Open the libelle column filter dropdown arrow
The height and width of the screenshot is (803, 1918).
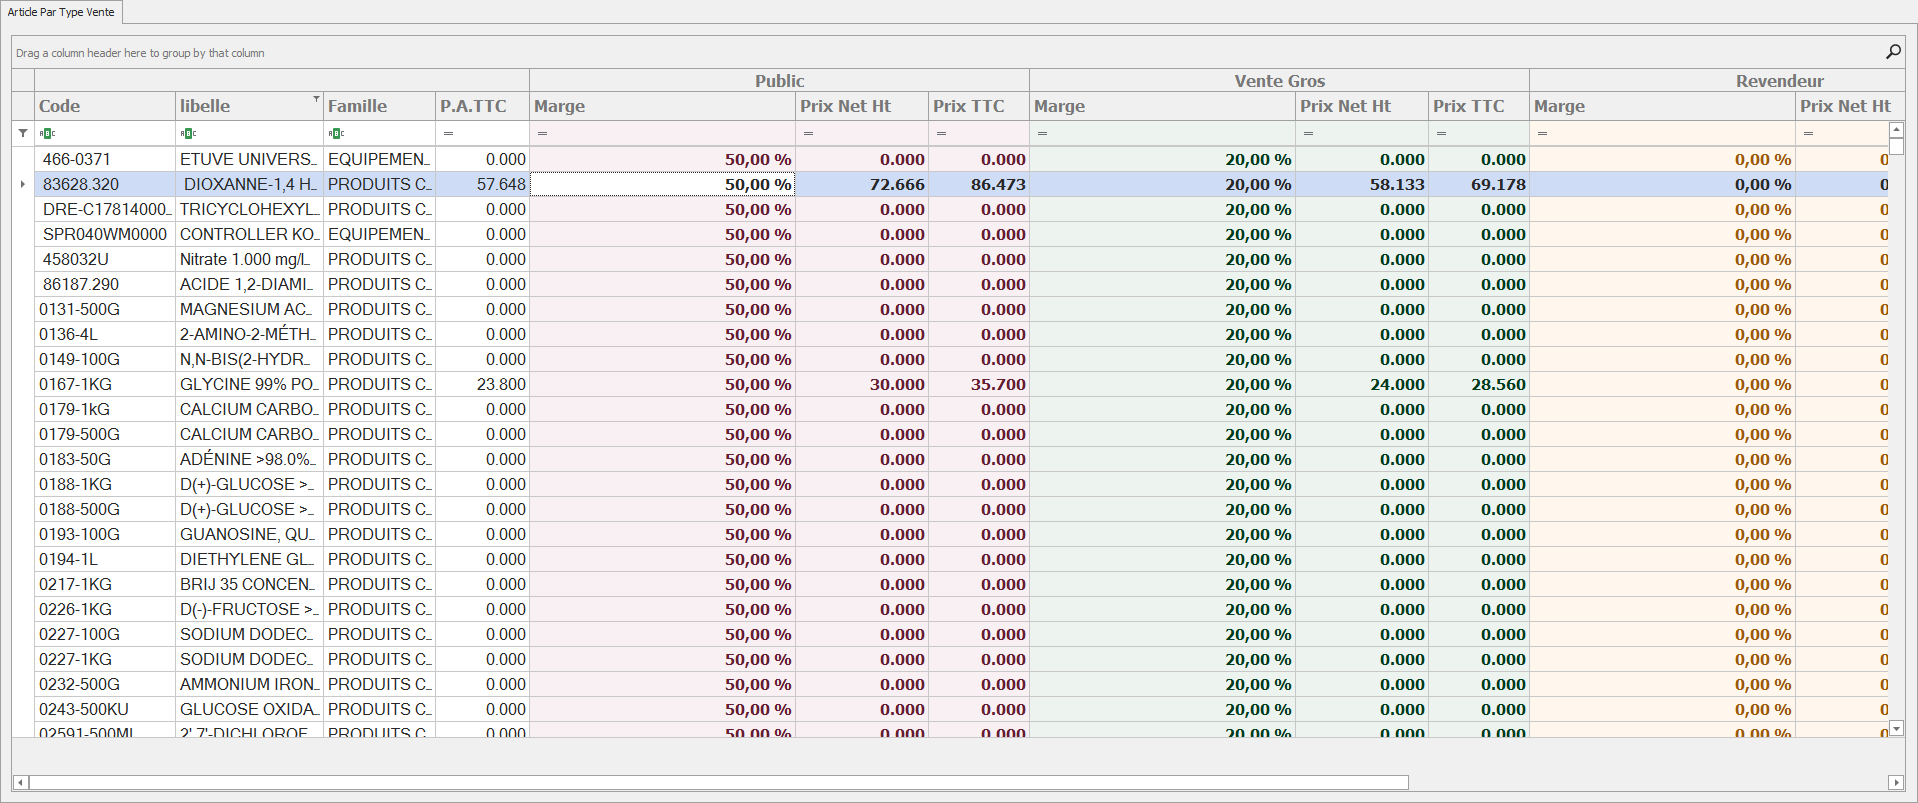click(316, 99)
